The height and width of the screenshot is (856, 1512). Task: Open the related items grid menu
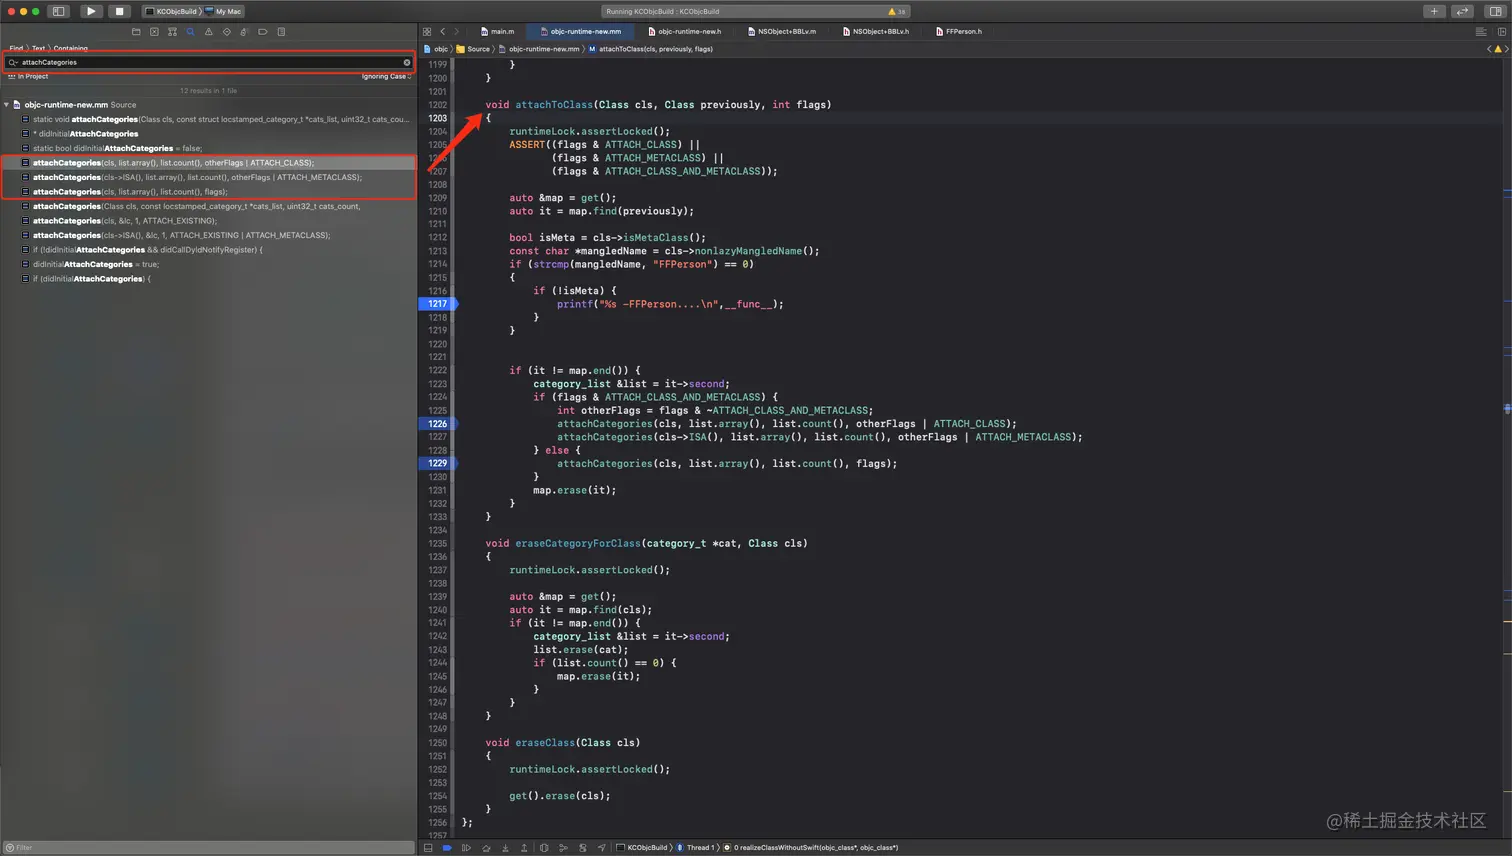point(427,32)
